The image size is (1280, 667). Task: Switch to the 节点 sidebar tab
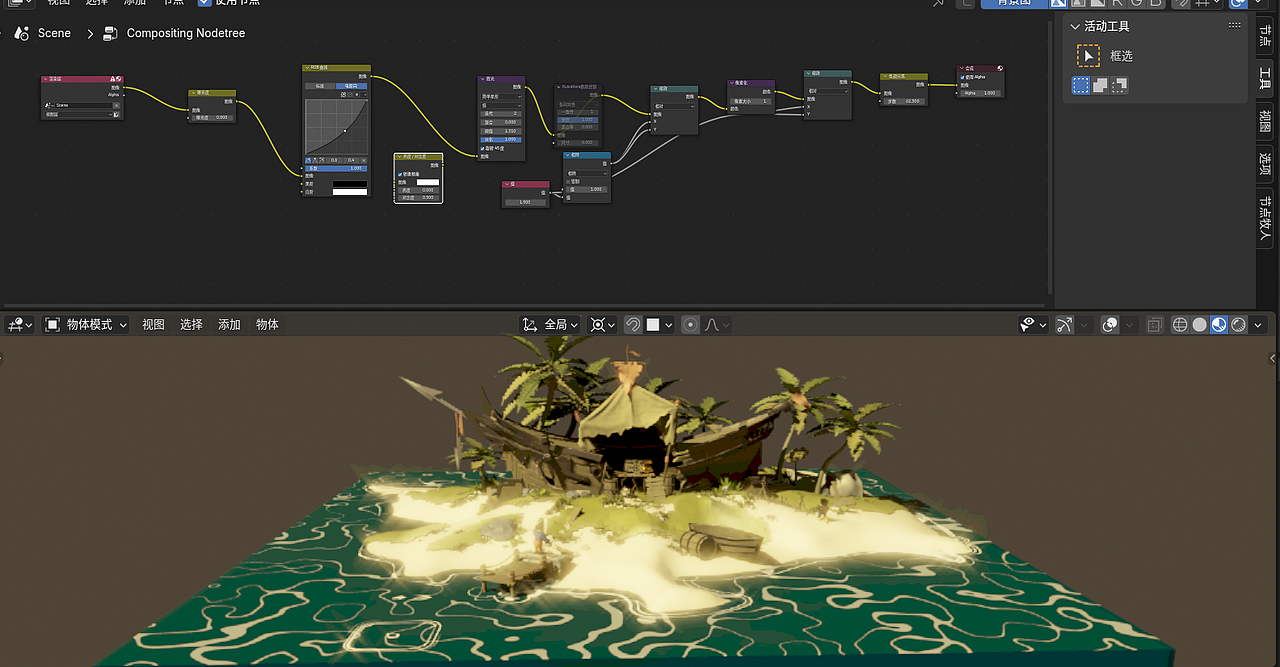tap(1265, 34)
